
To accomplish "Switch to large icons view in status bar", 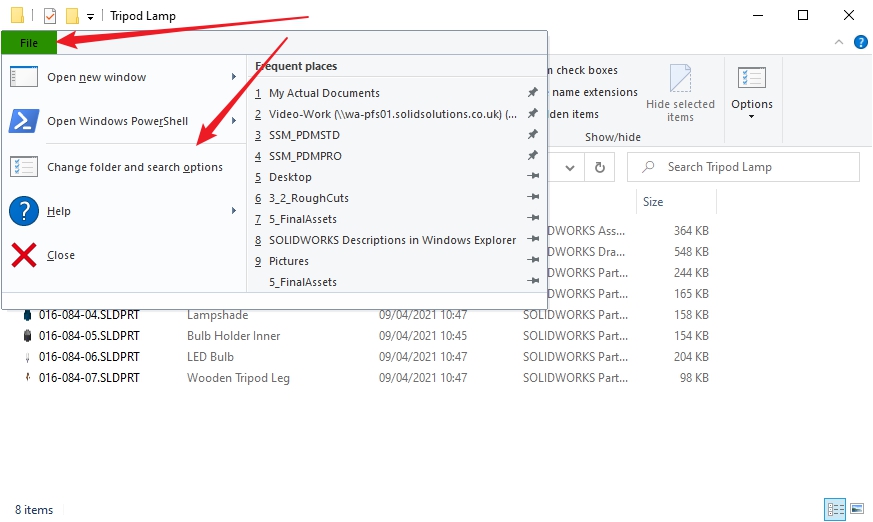I will click(x=856, y=509).
